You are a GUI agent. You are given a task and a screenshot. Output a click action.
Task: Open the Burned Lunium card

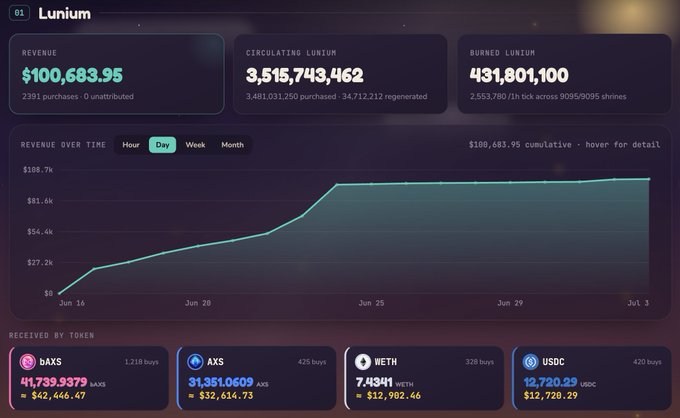(x=564, y=74)
